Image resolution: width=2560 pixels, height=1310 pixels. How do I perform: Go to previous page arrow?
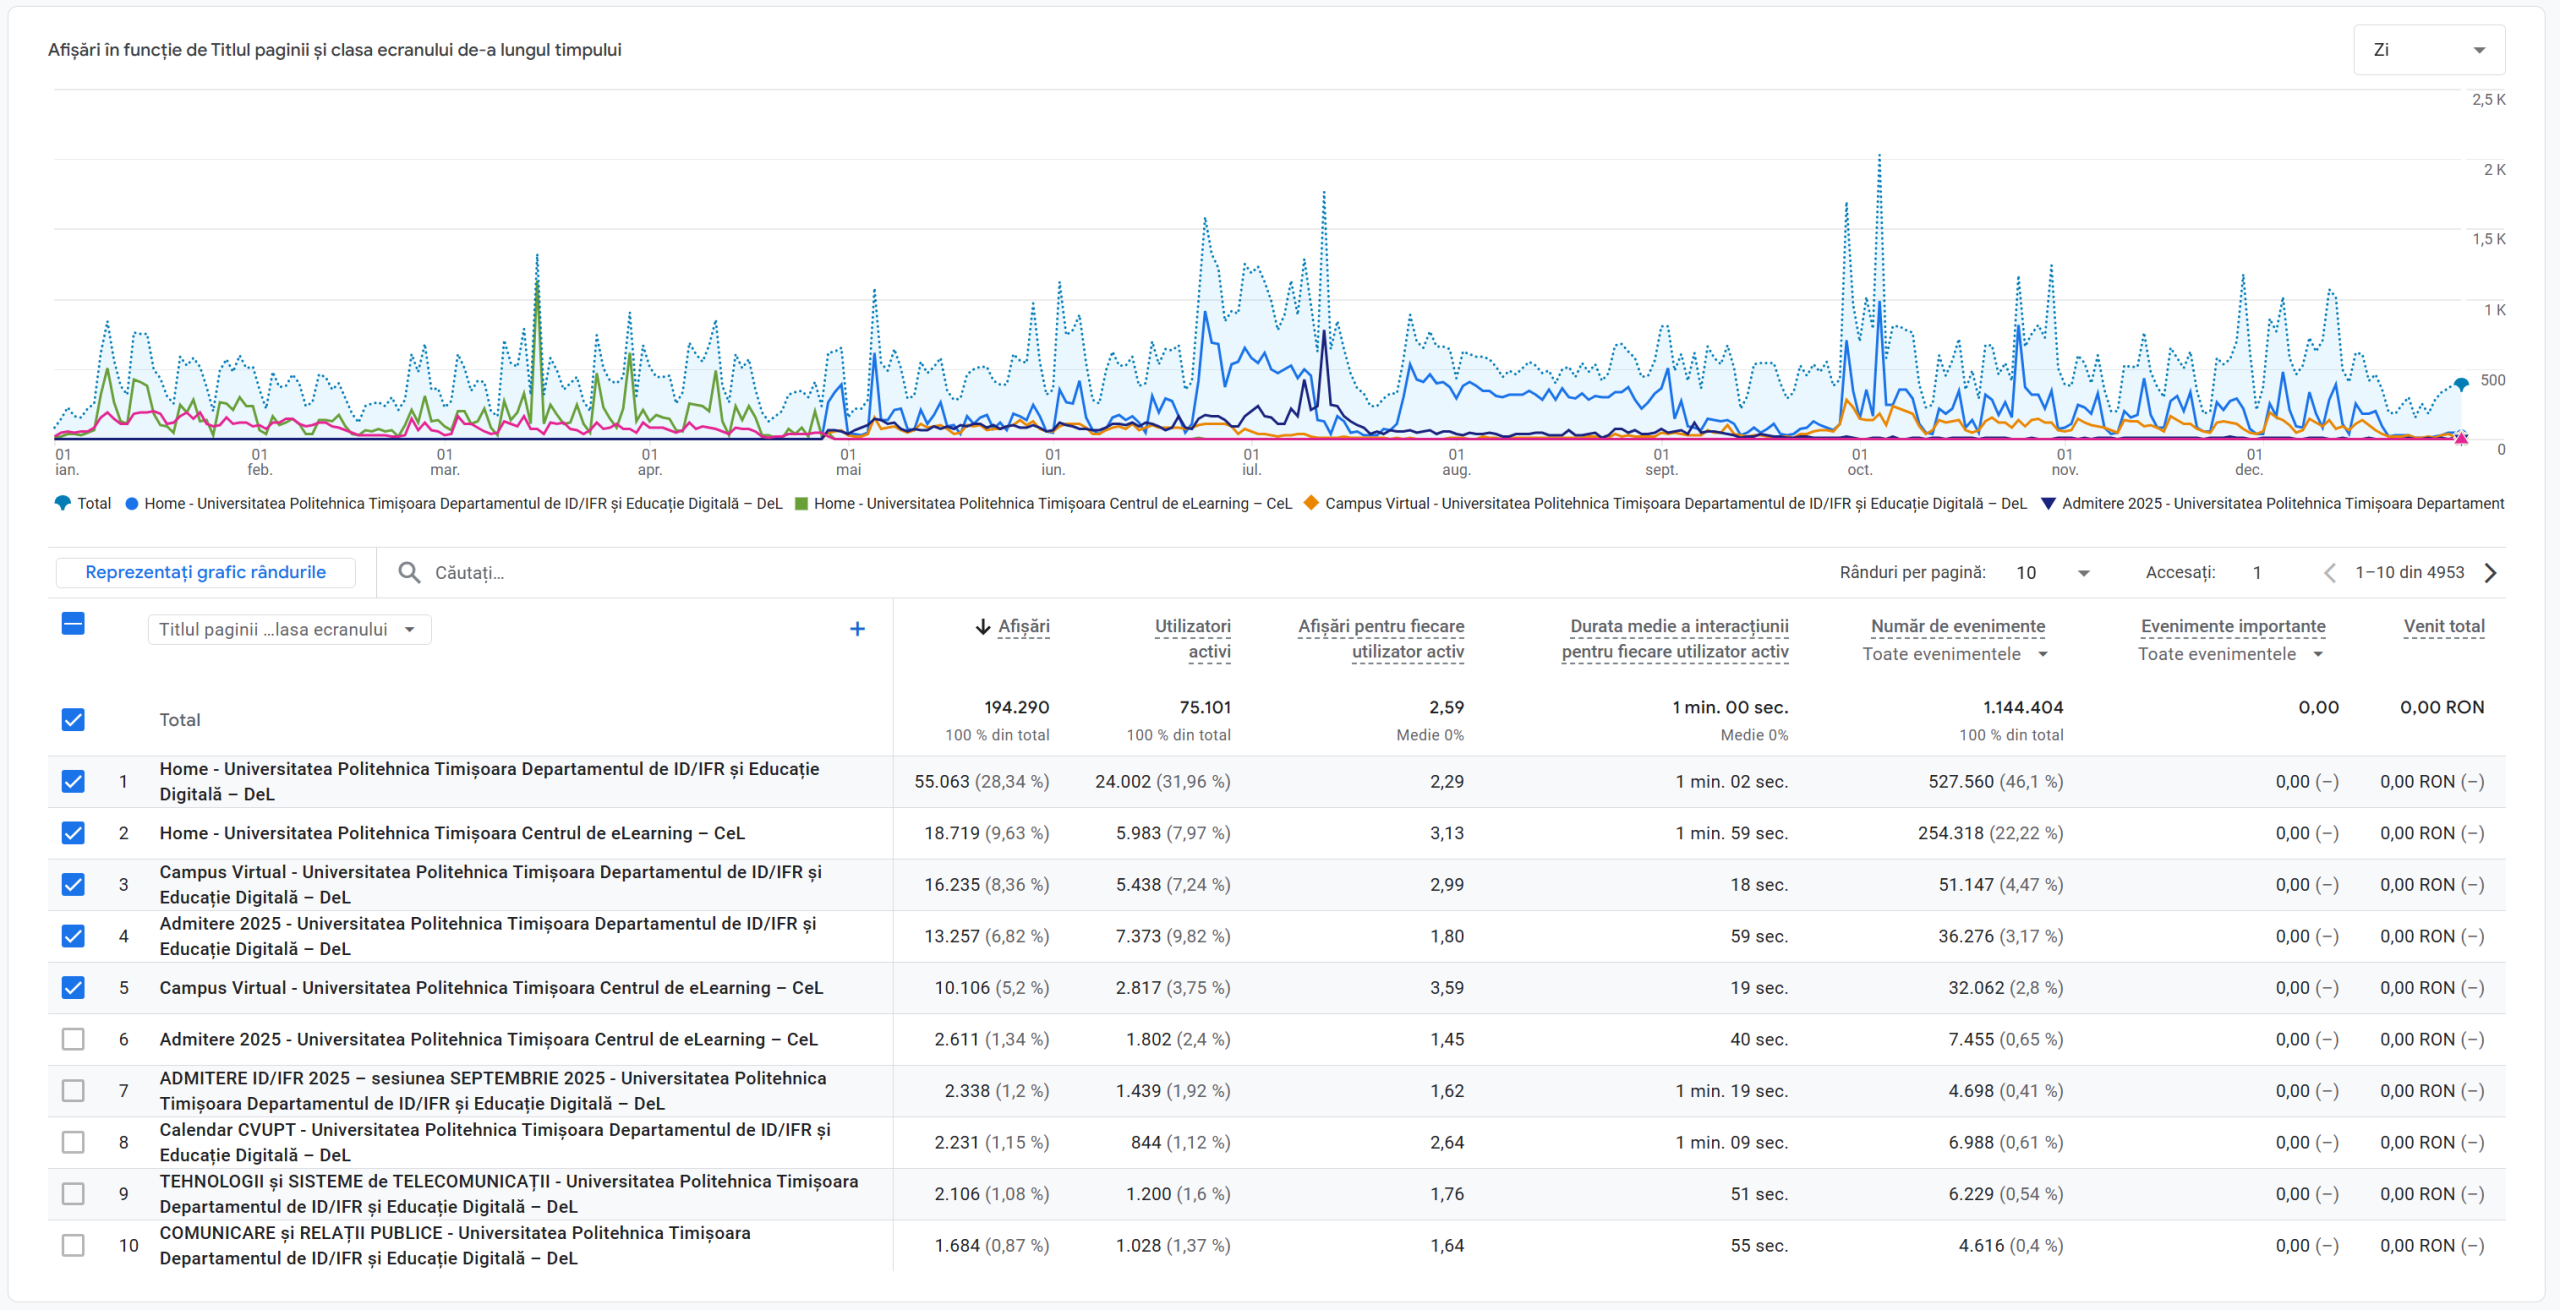point(2329,572)
